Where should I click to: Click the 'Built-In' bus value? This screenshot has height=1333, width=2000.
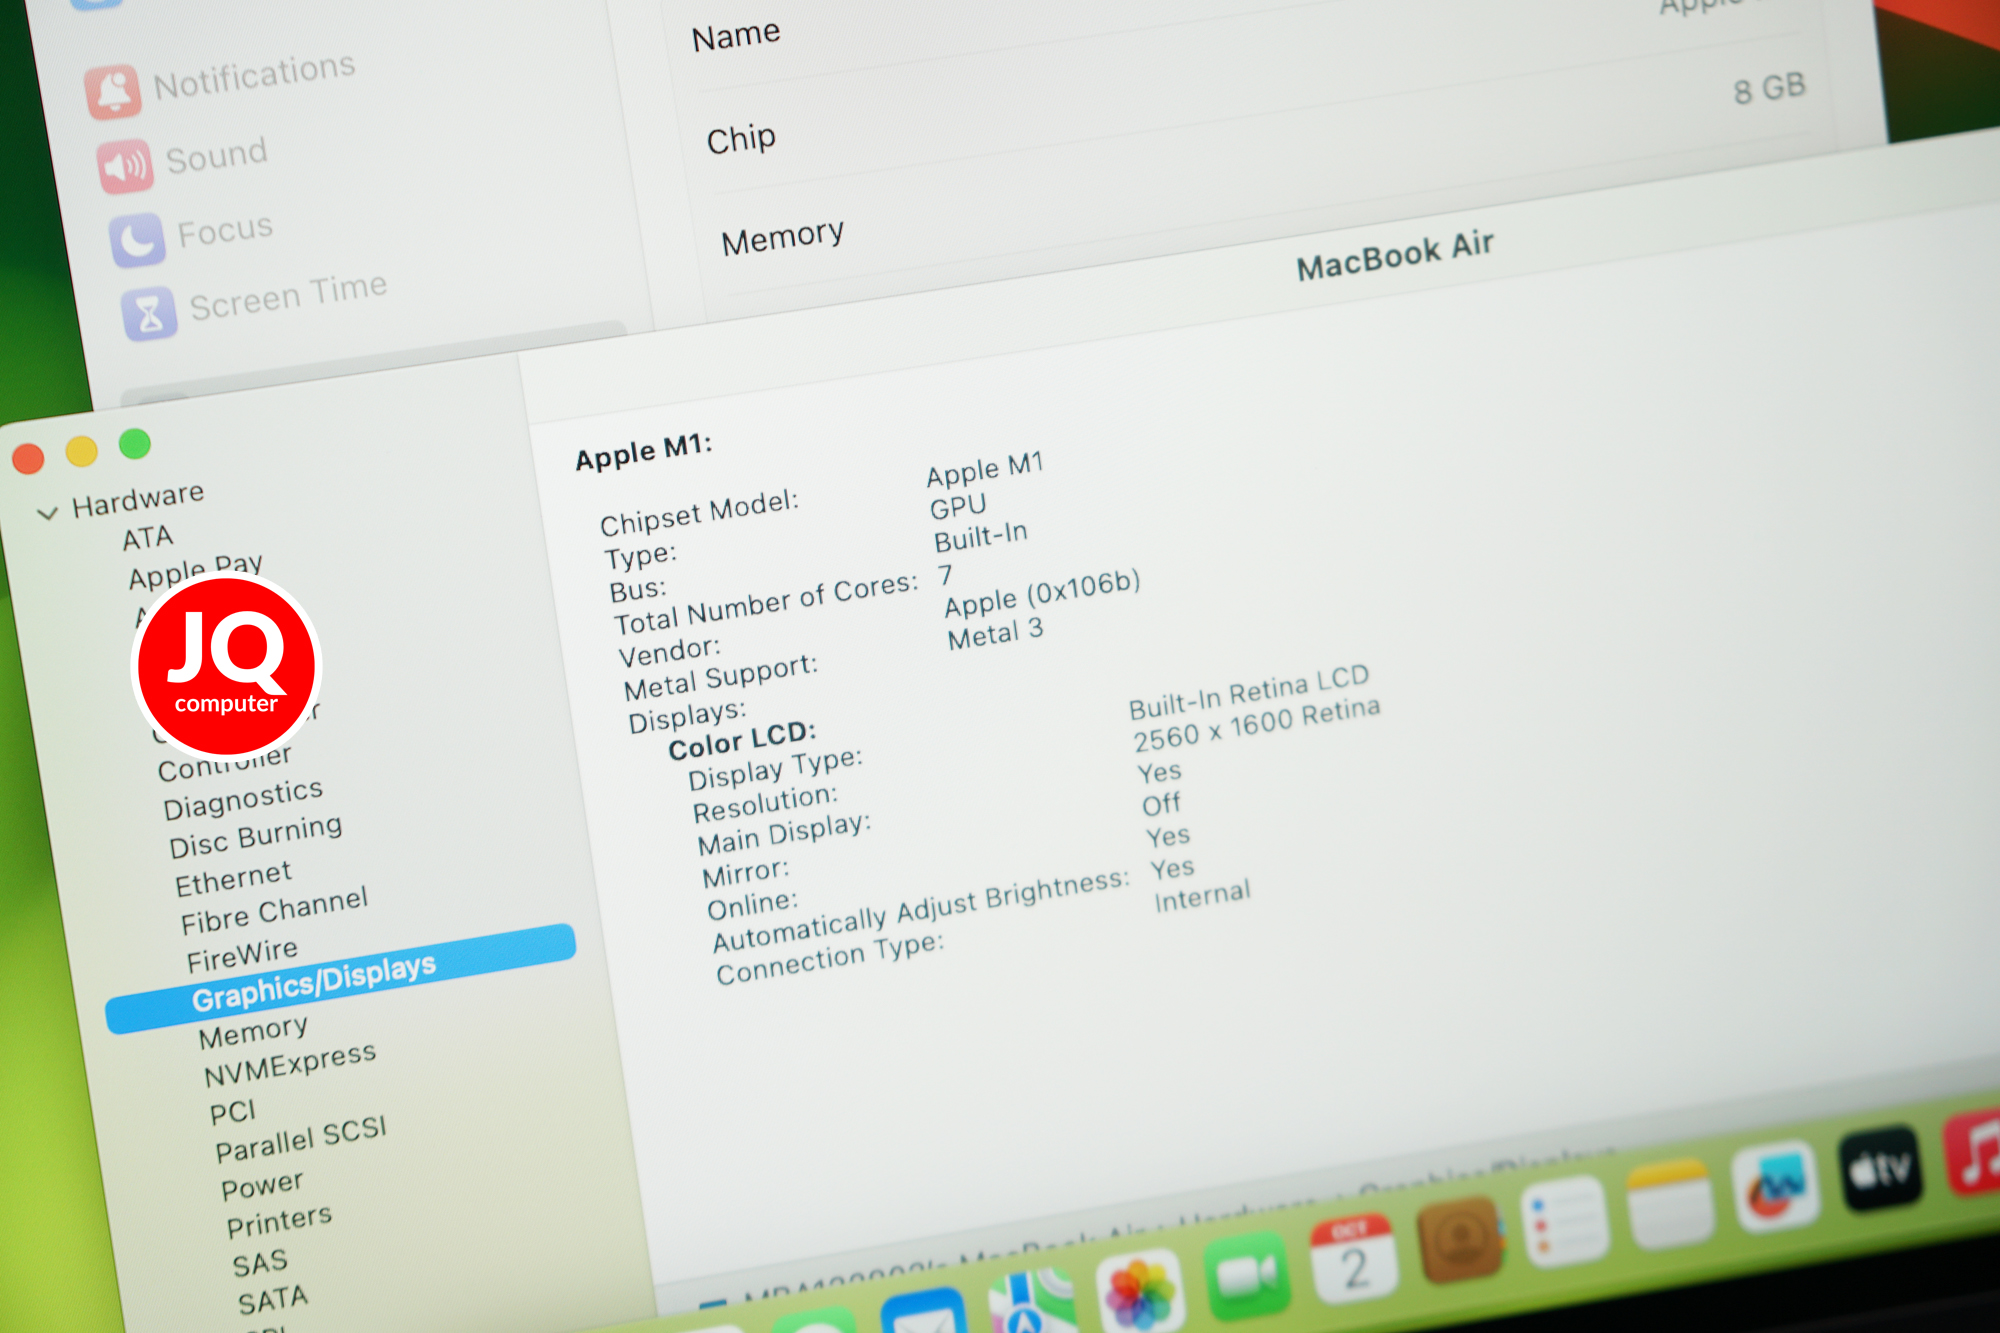coord(980,537)
